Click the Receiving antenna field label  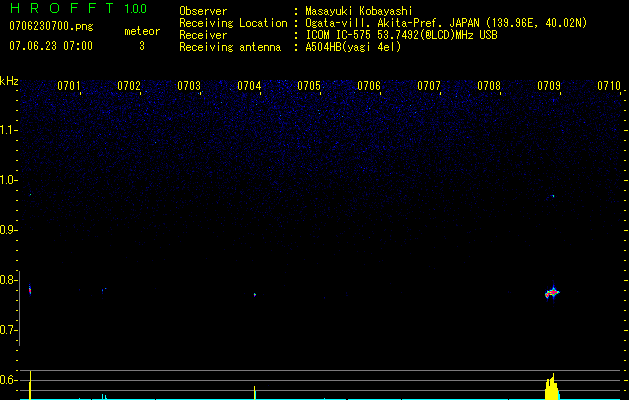[230, 47]
